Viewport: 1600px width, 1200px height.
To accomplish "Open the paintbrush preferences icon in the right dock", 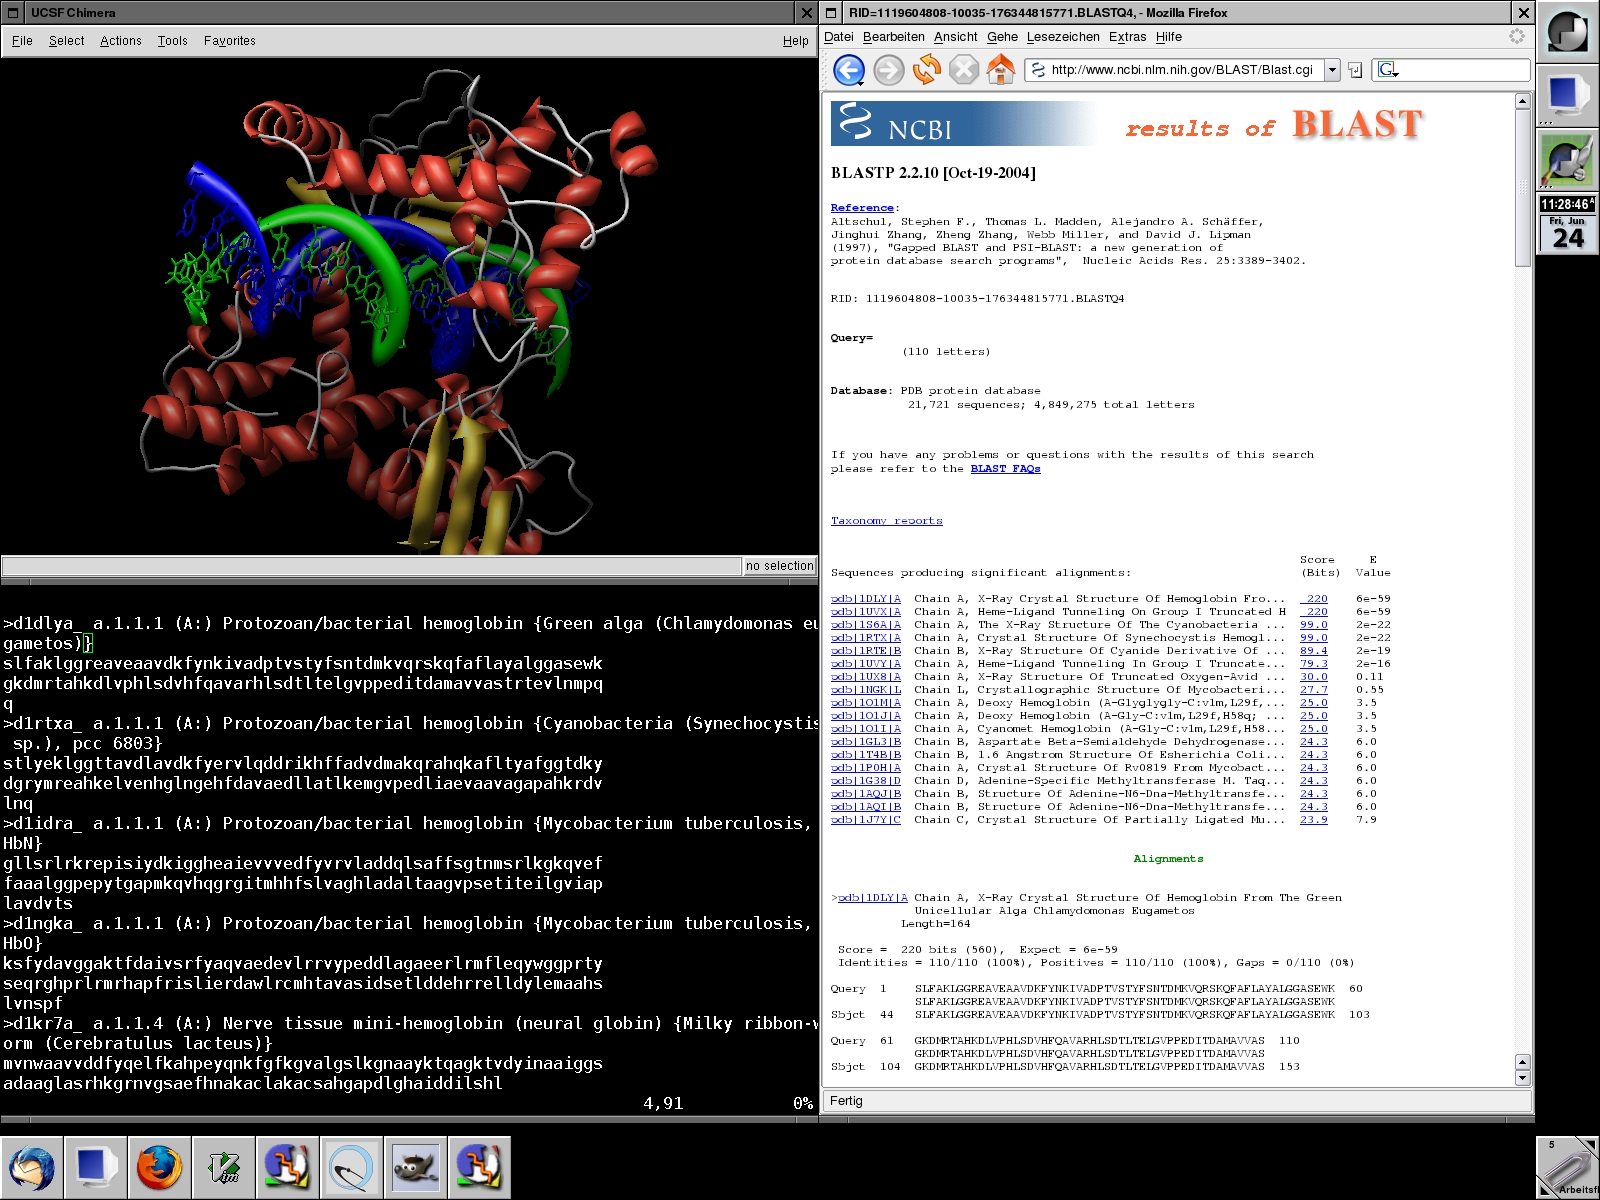I will (1568, 160).
